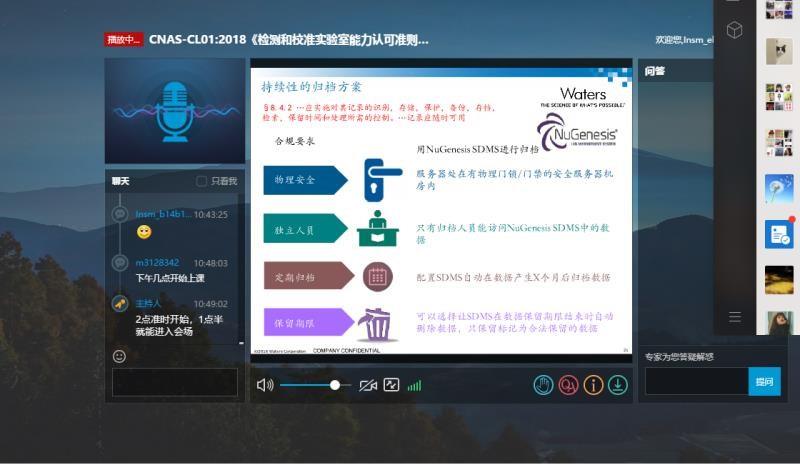Viewport: 800px width, 465px height.
Task: Open the hamburger menu in sidebar
Action: pyautogui.click(x=735, y=317)
